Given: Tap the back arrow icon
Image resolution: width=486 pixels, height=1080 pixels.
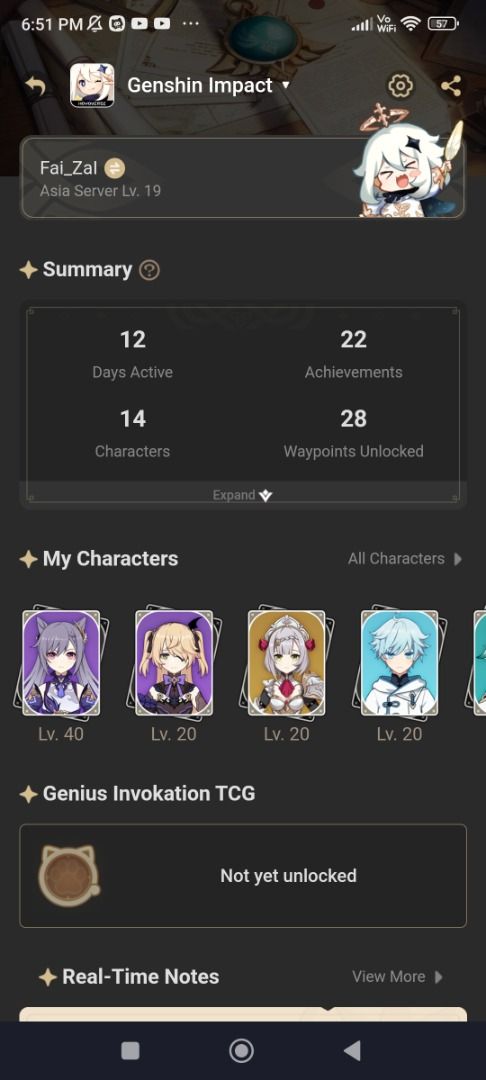Looking at the screenshot, I should (36, 86).
